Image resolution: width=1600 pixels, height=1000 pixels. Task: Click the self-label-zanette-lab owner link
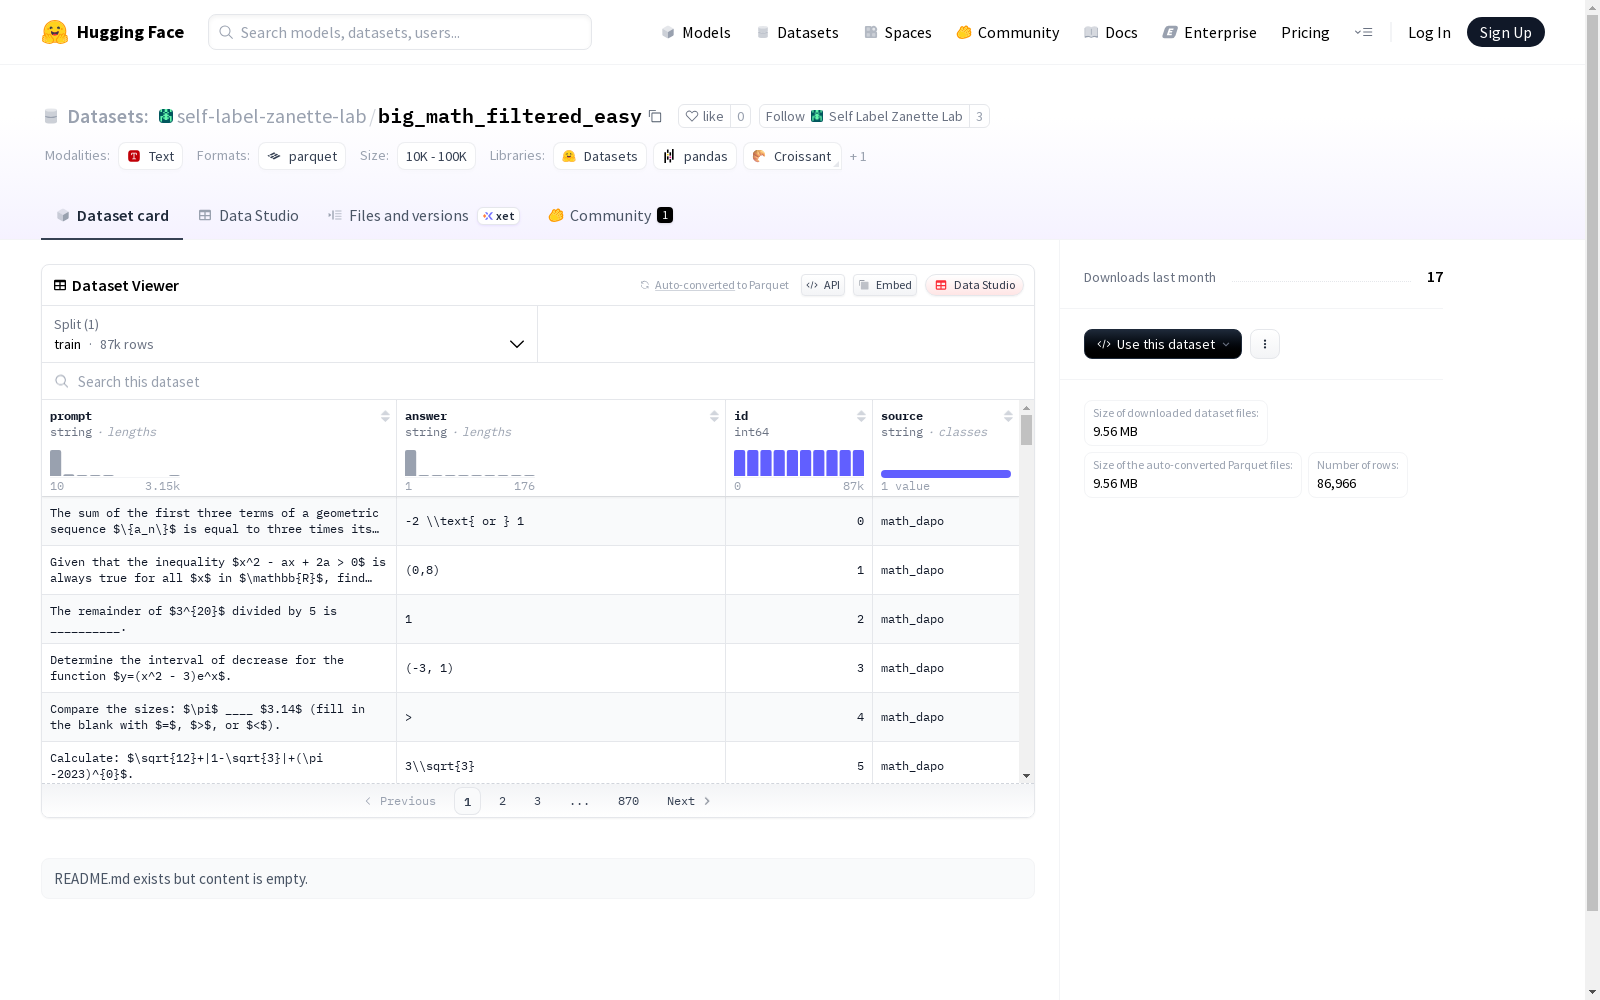(x=272, y=116)
